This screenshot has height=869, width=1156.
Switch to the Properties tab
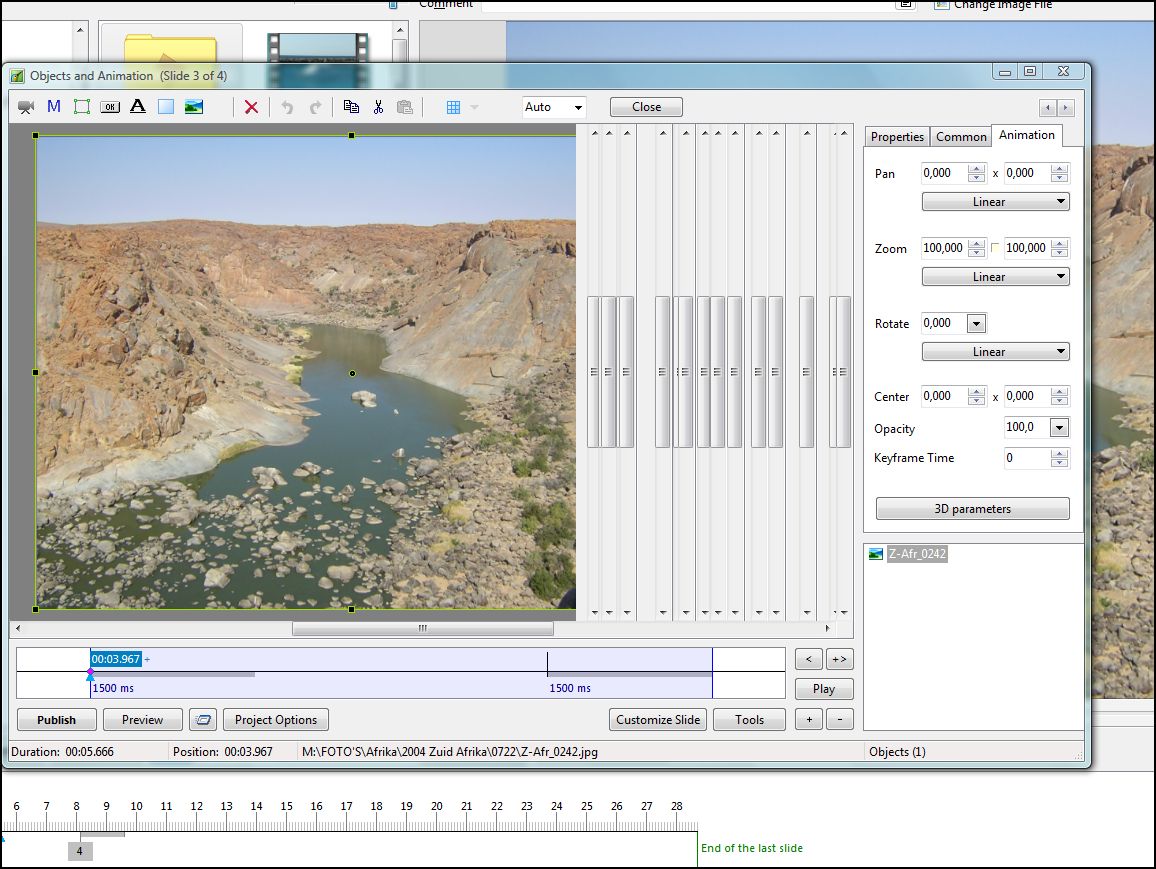tap(897, 137)
